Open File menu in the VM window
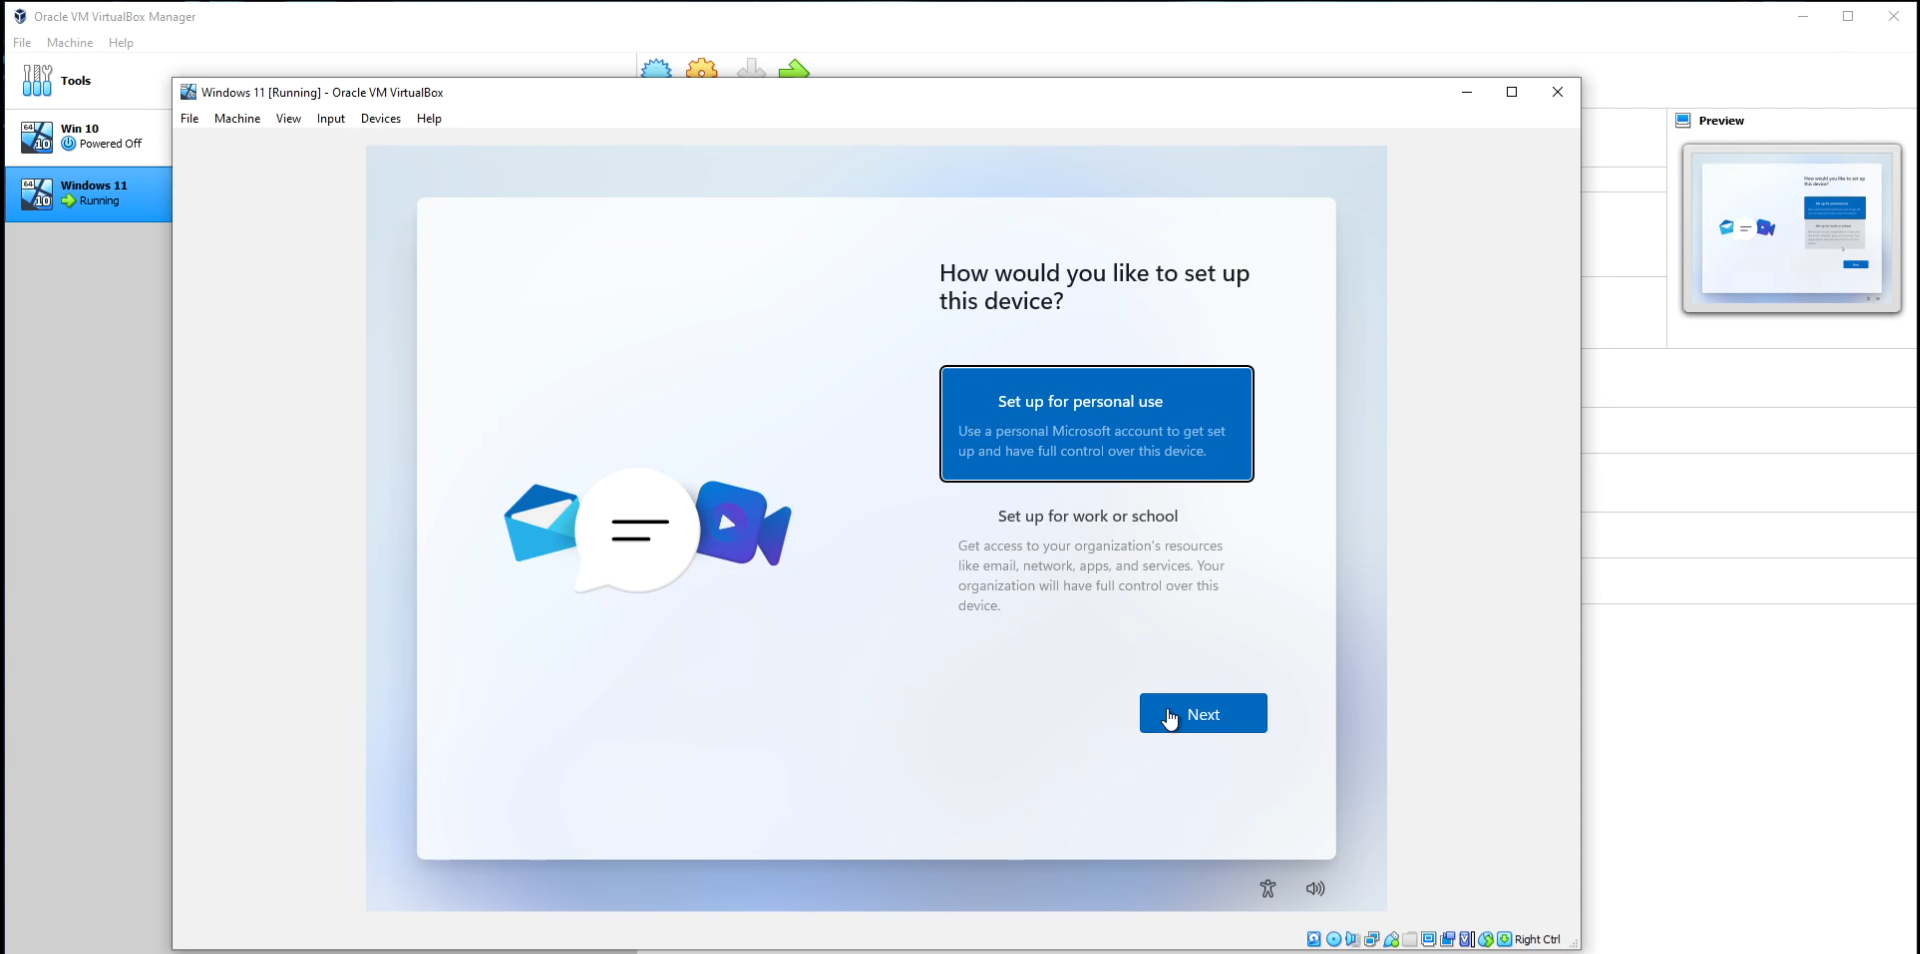Image resolution: width=1920 pixels, height=954 pixels. point(190,118)
